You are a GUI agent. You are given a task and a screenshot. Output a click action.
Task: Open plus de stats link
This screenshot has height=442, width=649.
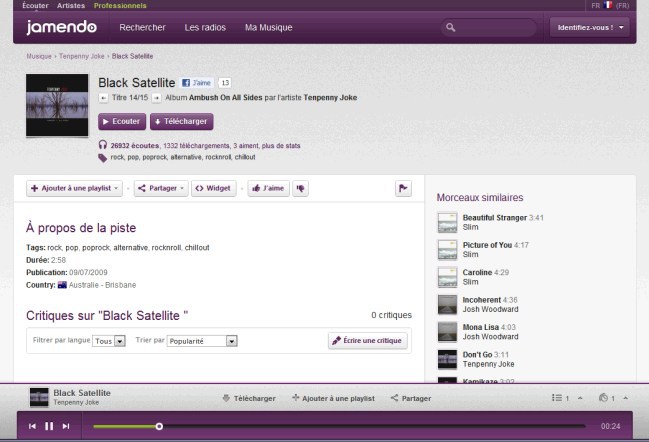[x=281, y=146]
